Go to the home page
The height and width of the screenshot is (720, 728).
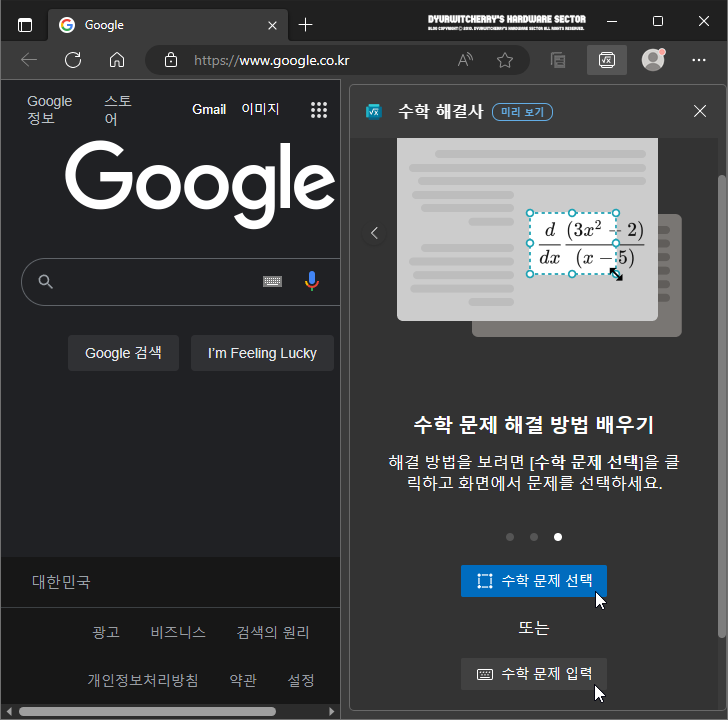click(117, 60)
